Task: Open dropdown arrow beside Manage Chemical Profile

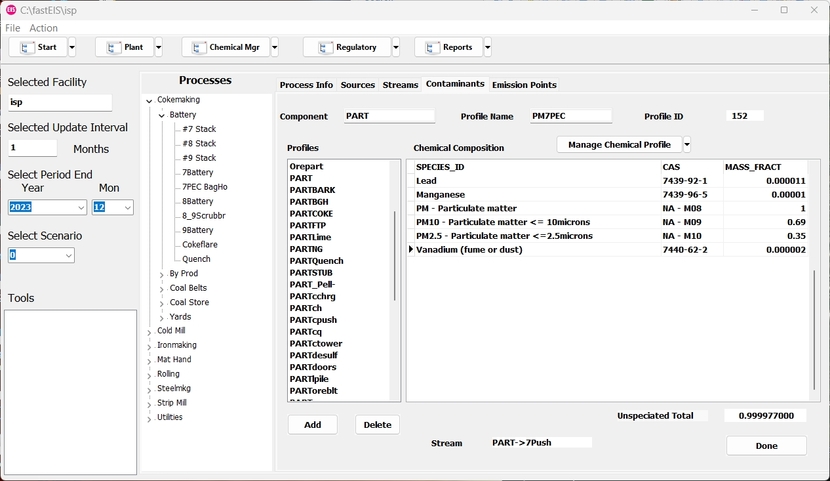Action: 687,145
